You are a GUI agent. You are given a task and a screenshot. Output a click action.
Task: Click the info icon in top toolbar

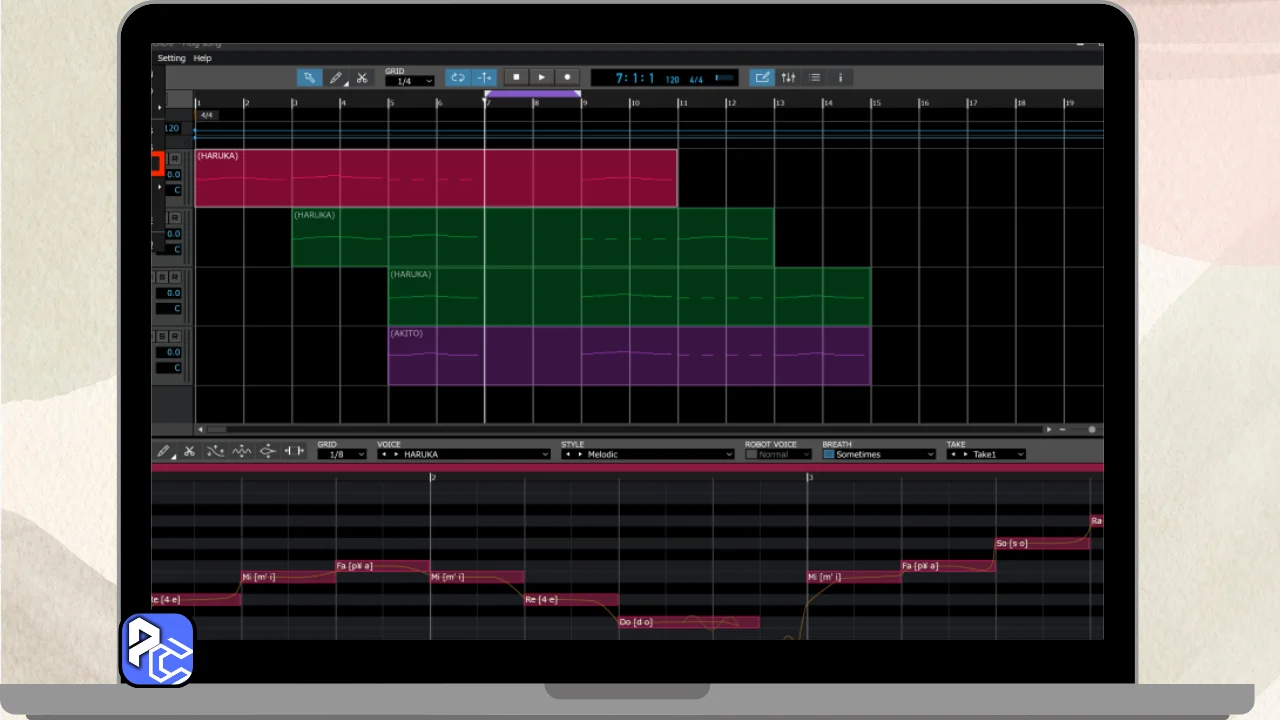840,78
